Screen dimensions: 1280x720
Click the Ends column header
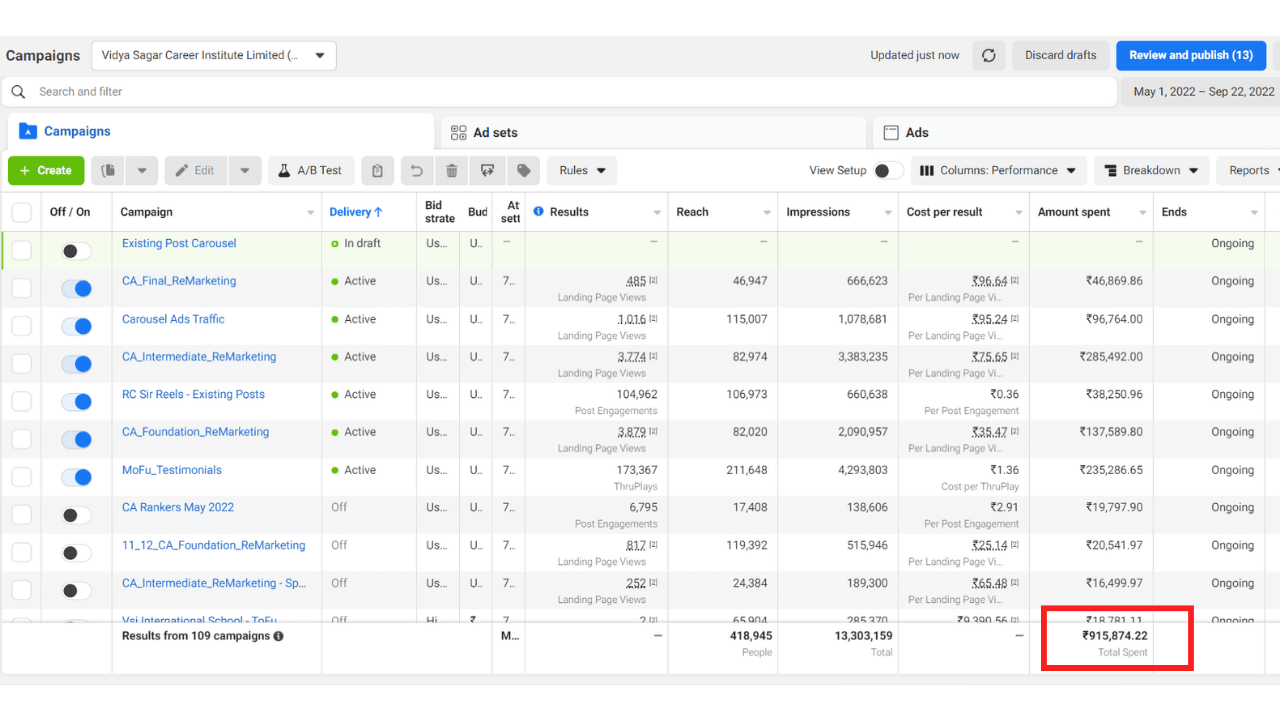[x=1174, y=212]
